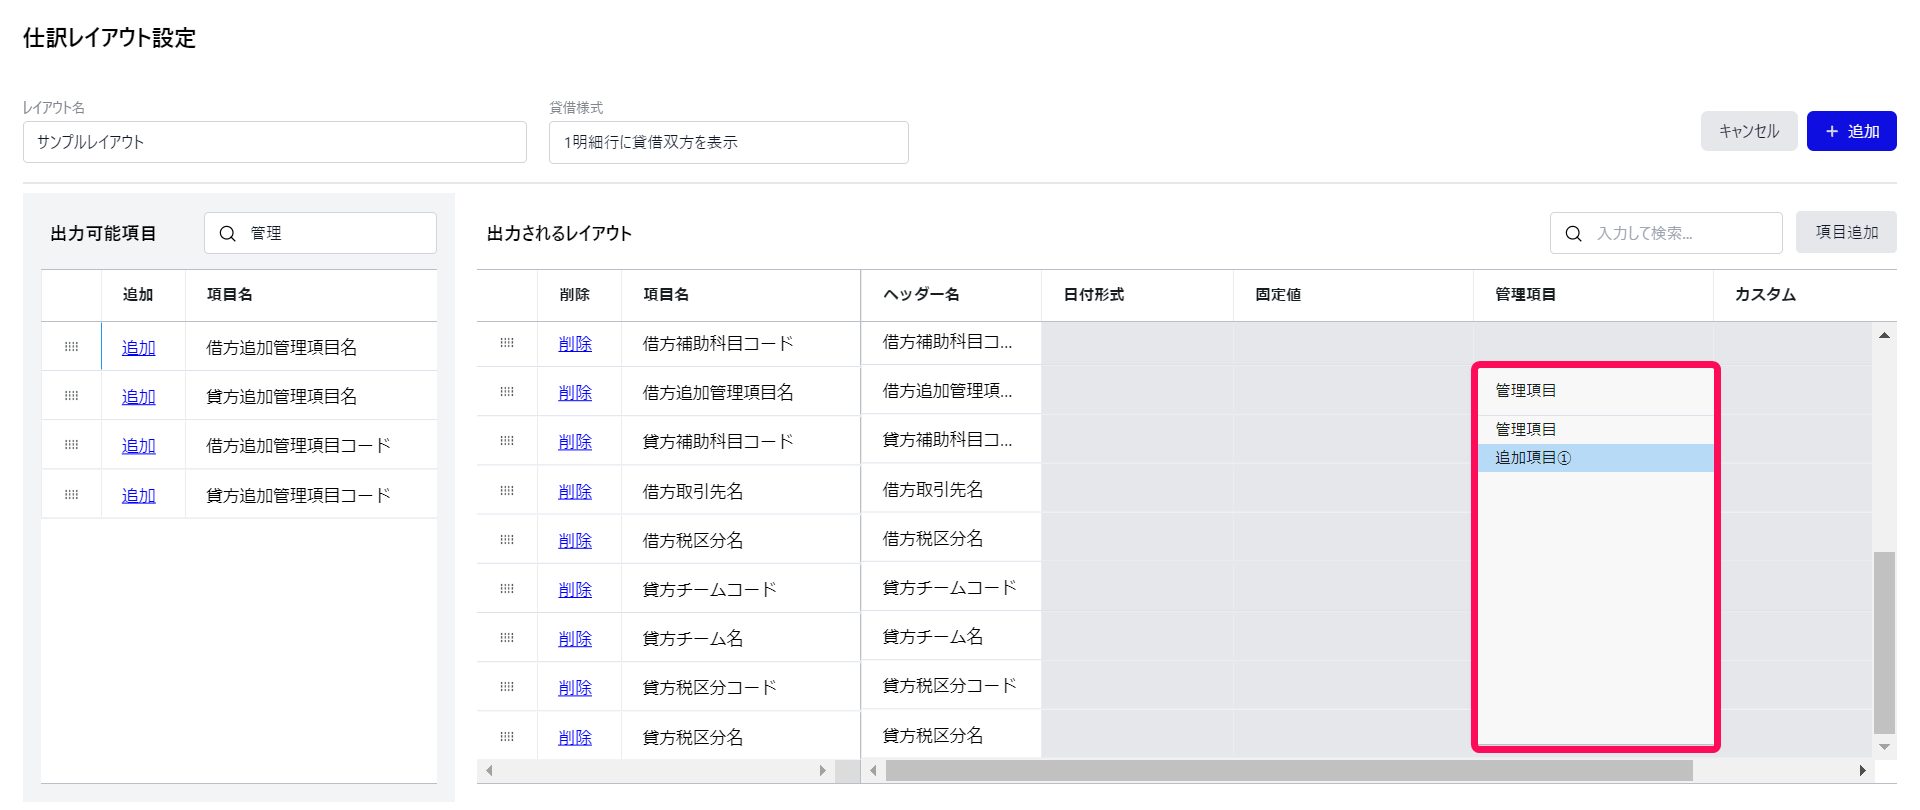Viewport: 1920px width, 810px height.
Task: Click ヘッダー名 cell 貸方税区分コード
Action: (951, 686)
